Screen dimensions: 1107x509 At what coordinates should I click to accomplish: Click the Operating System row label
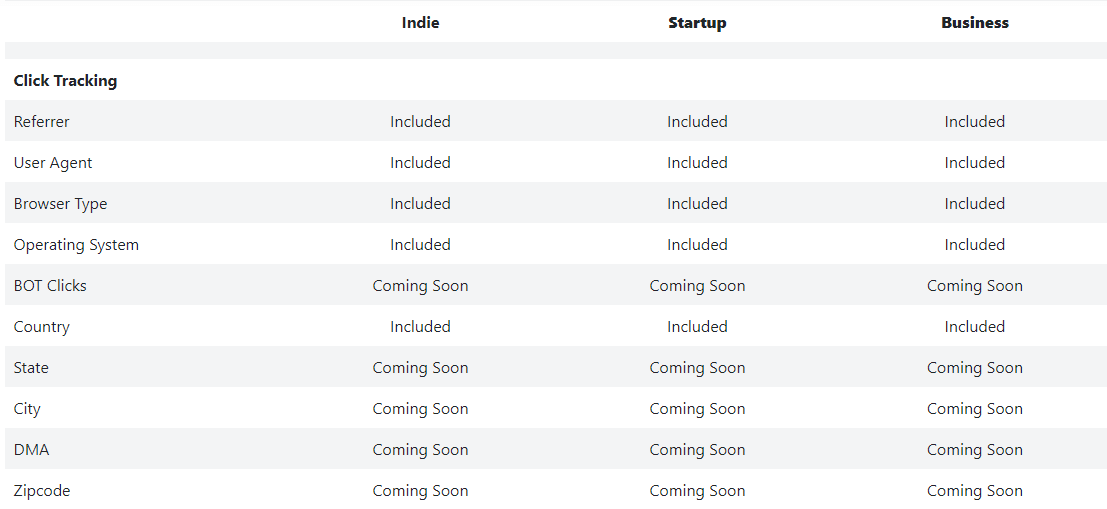[76, 244]
